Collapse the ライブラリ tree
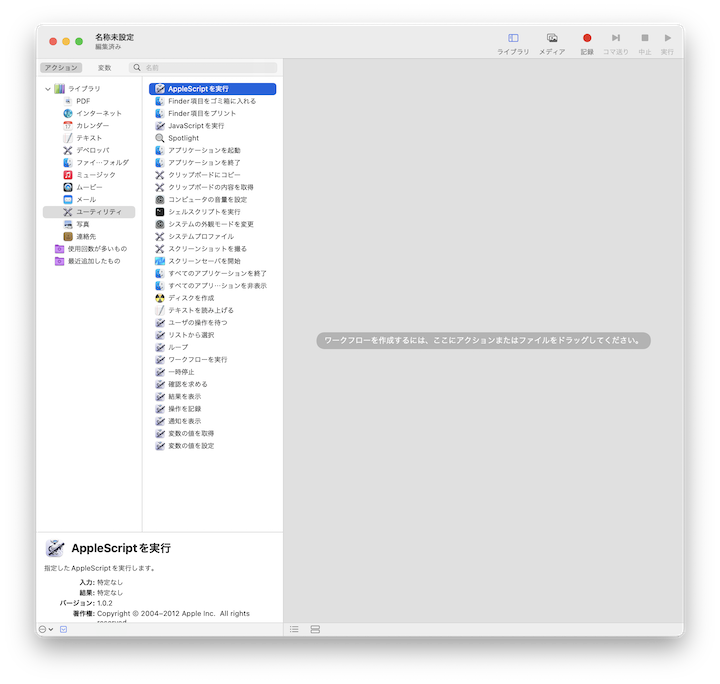Image resolution: width=720 pixels, height=684 pixels. (48, 89)
